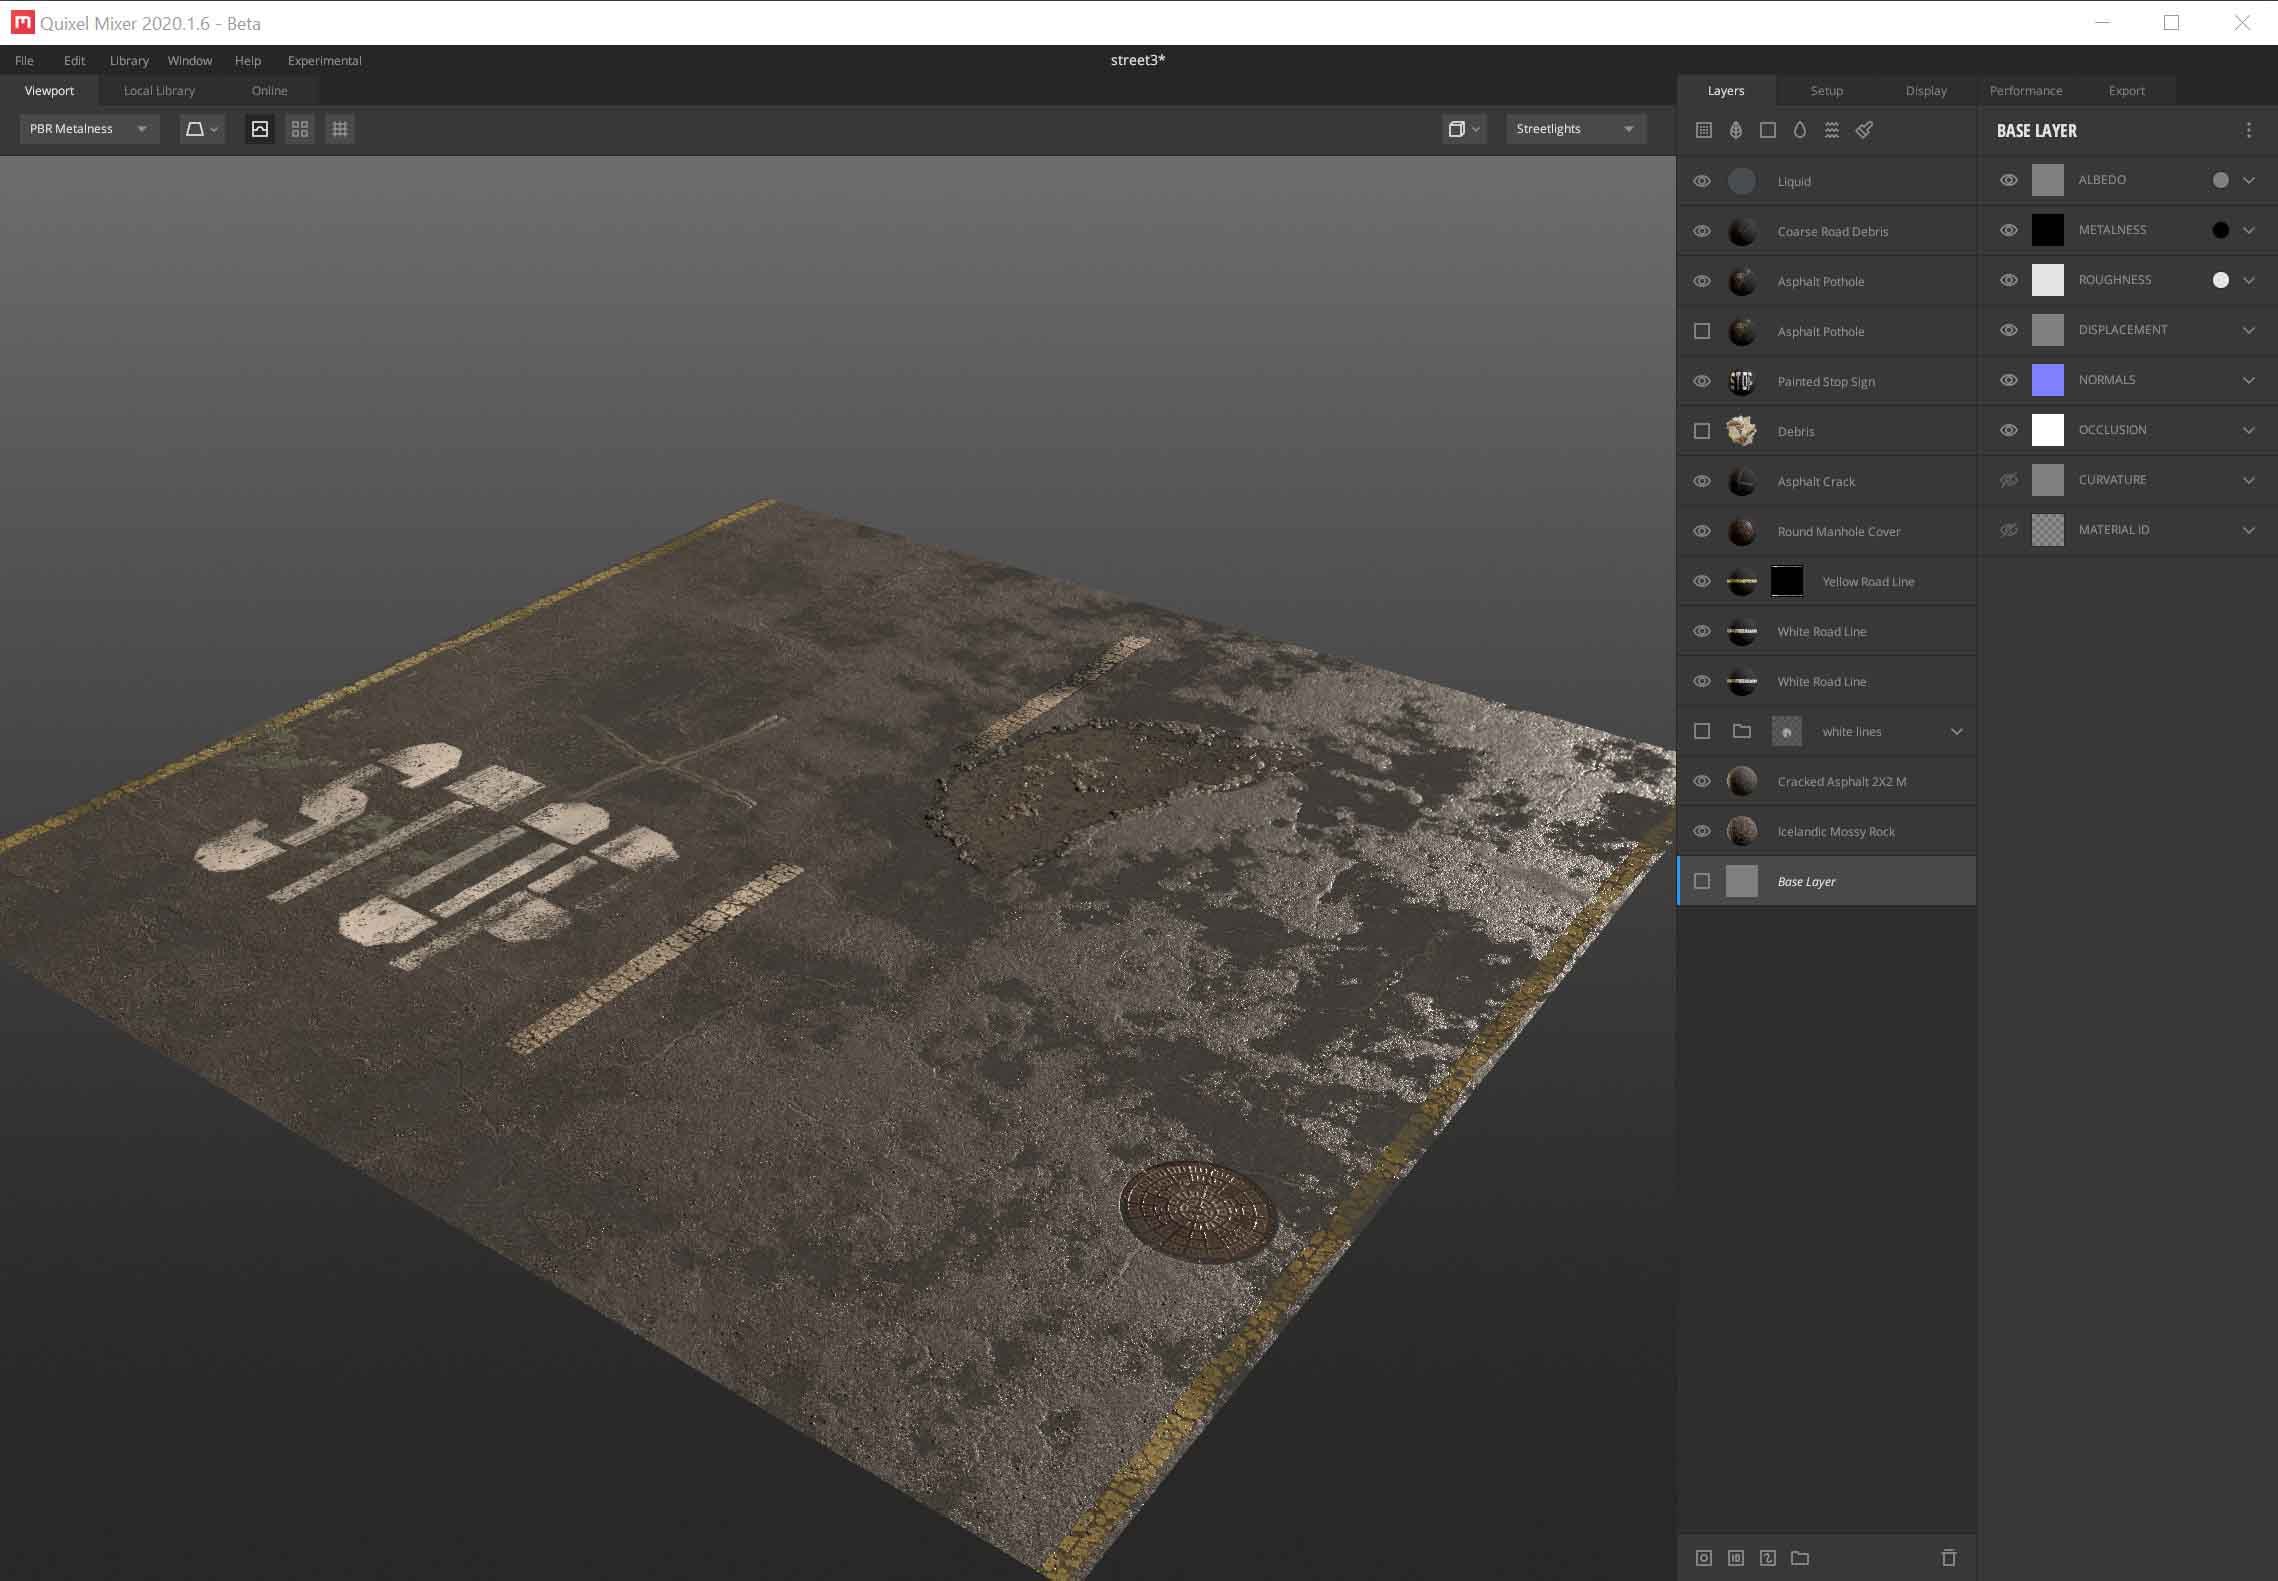Enable visibility of the white lines group
Image resolution: width=2278 pixels, height=1581 pixels.
tap(1702, 731)
